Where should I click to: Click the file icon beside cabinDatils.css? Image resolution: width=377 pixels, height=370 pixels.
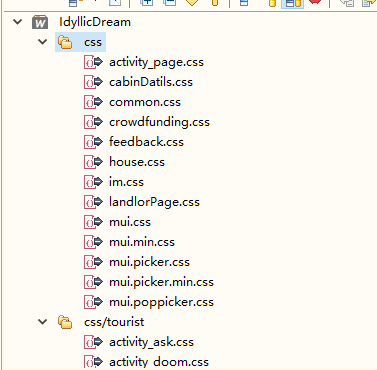(93, 82)
